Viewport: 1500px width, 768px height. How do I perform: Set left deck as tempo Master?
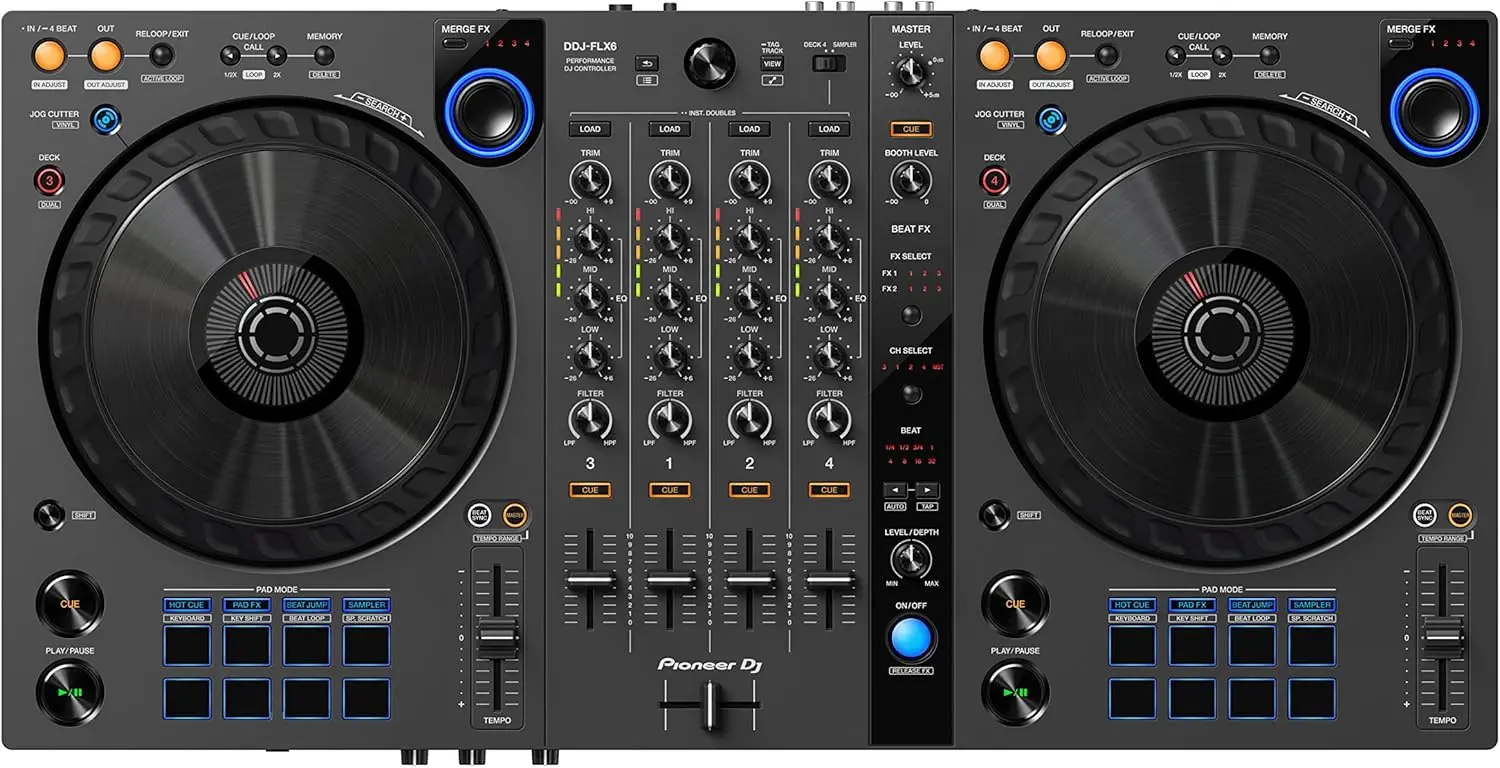514,515
